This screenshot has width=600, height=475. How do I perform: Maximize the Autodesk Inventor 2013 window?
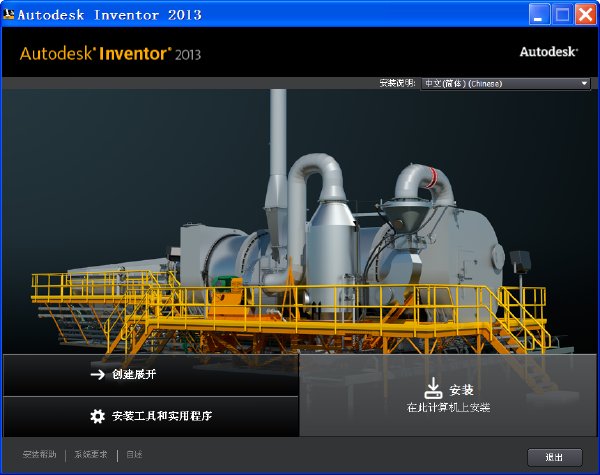(x=562, y=15)
